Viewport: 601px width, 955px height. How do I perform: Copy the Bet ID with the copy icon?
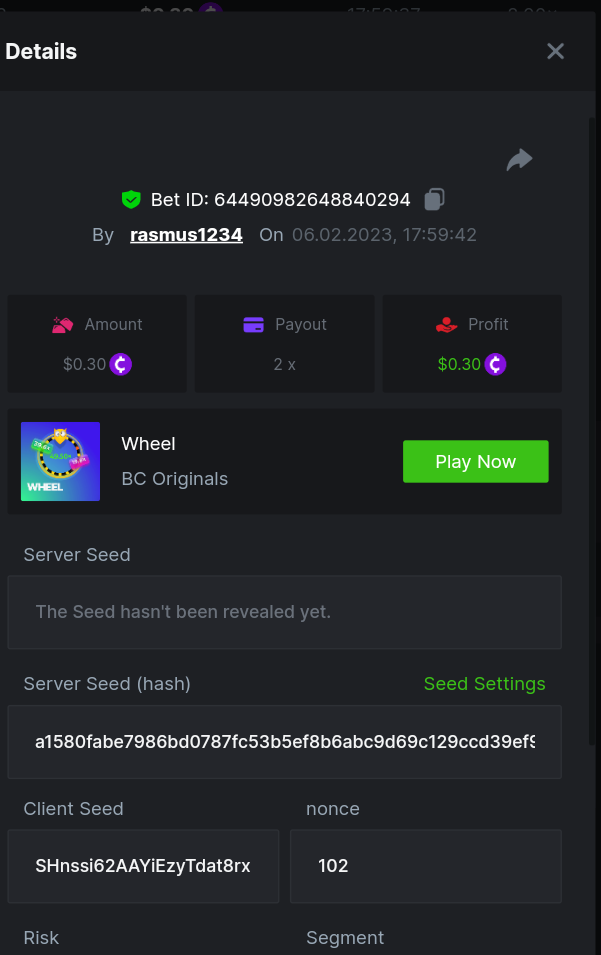tap(434, 199)
